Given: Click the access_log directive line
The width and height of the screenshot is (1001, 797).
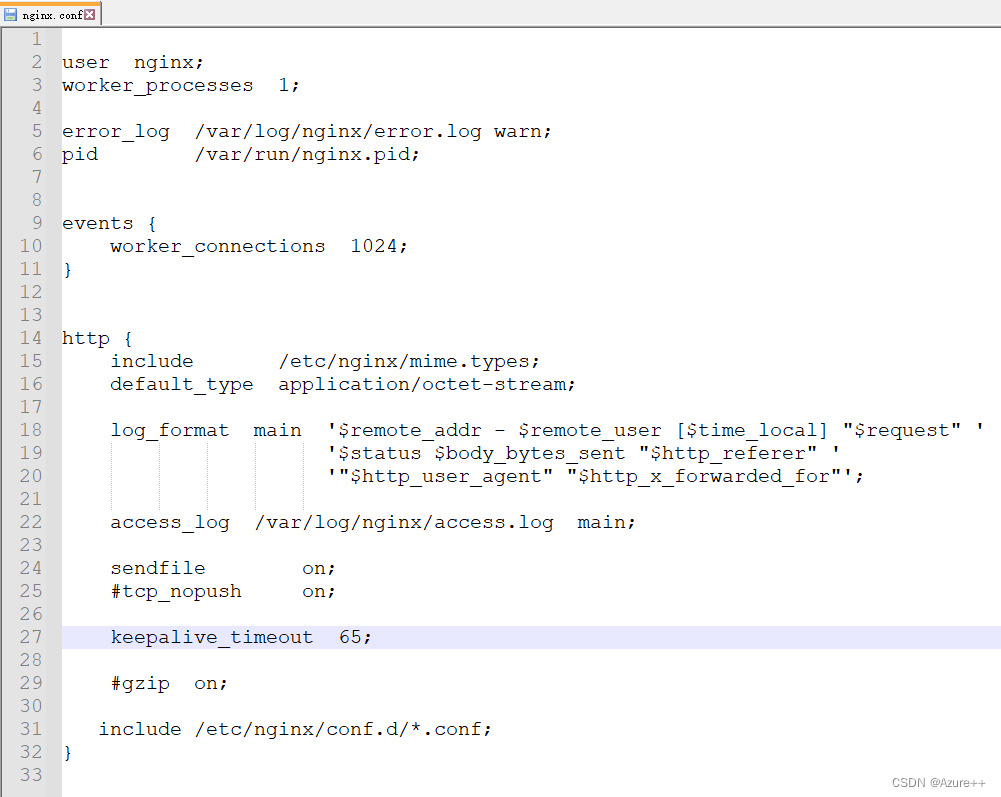Looking at the screenshot, I should point(373,522).
